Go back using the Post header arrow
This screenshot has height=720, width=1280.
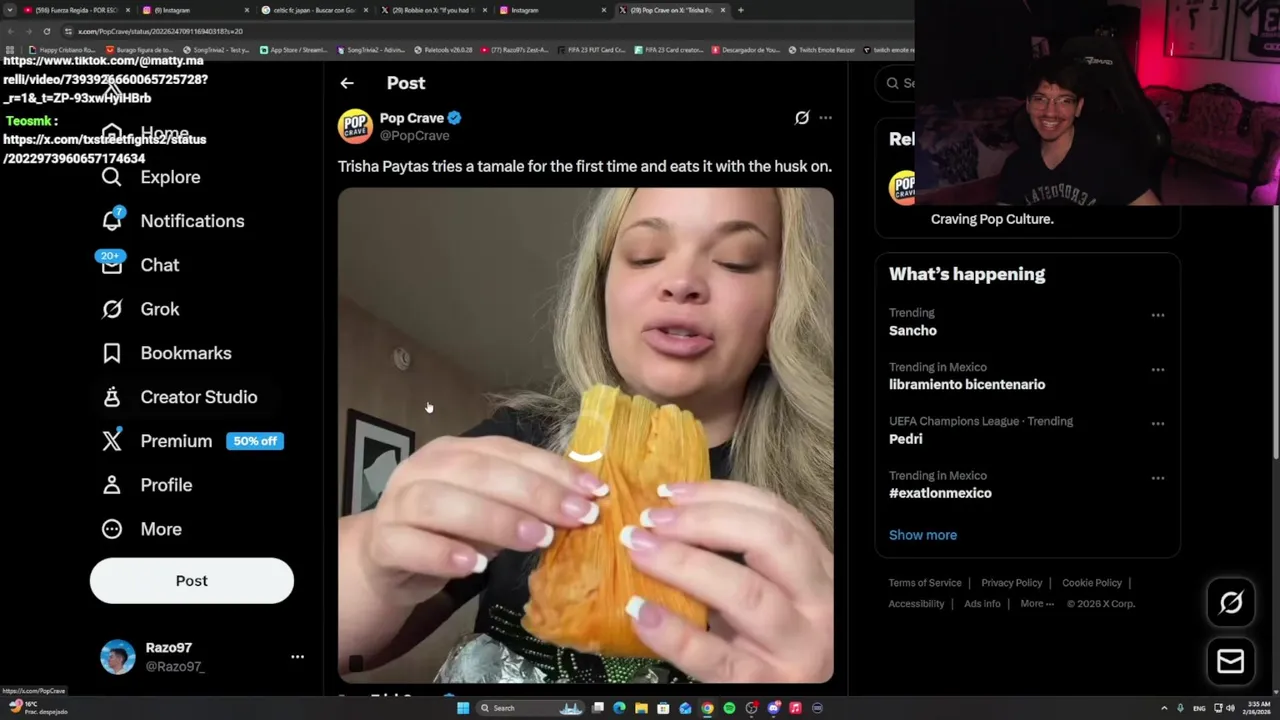(x=347, y=83)
